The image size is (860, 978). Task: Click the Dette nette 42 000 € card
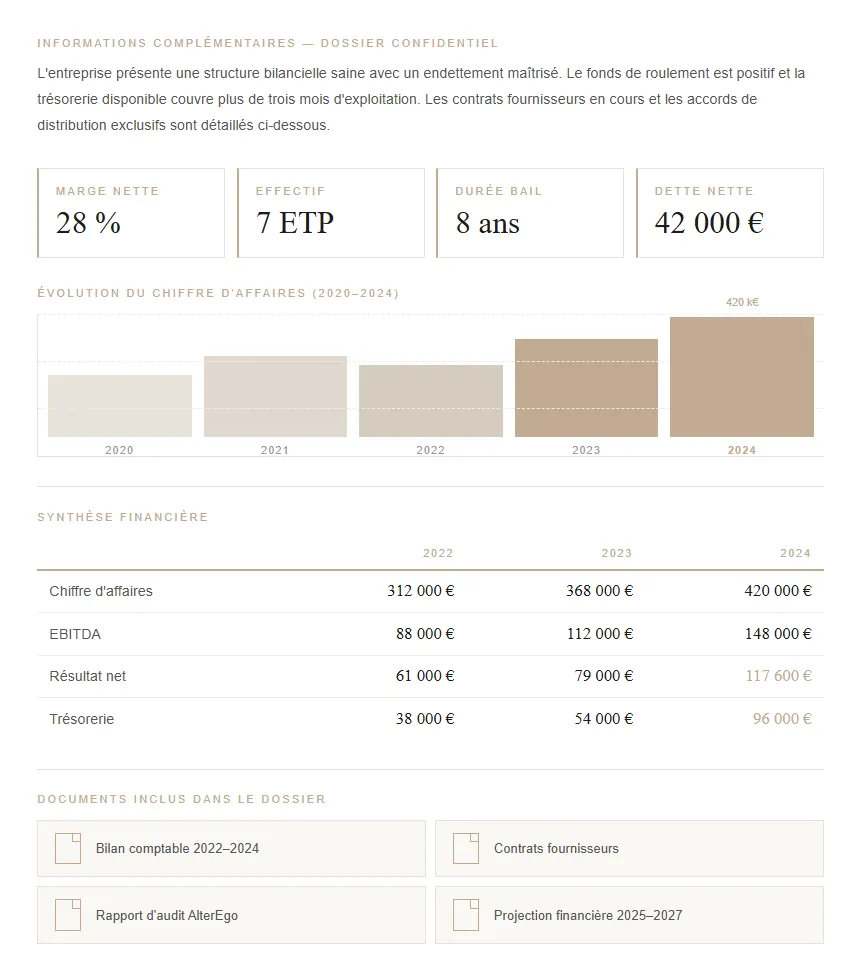coord(730,213)
